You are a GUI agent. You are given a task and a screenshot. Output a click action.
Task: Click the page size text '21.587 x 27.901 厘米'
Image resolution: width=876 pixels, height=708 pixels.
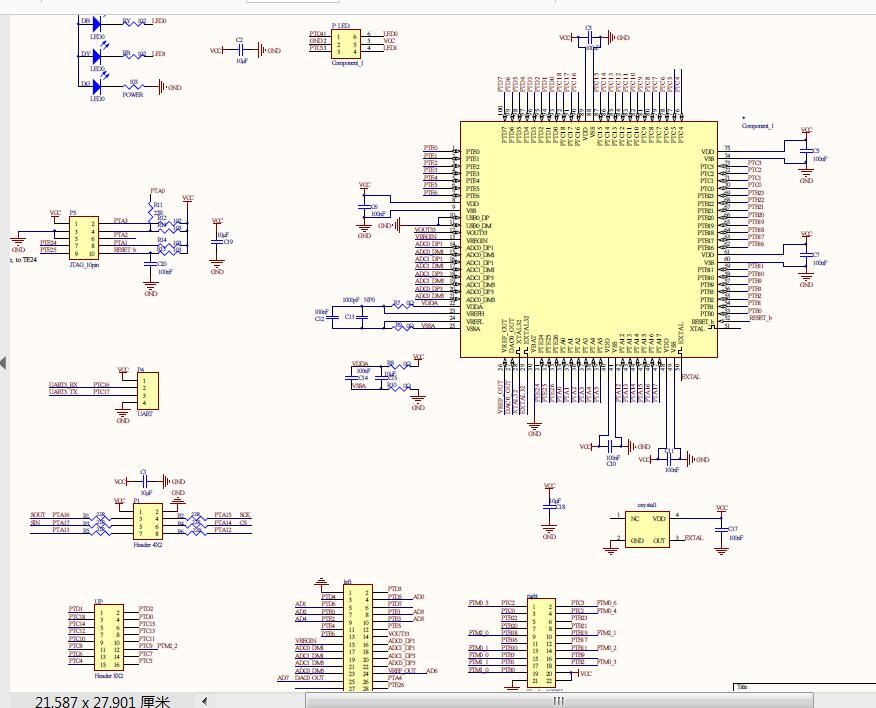click(102, 701)
